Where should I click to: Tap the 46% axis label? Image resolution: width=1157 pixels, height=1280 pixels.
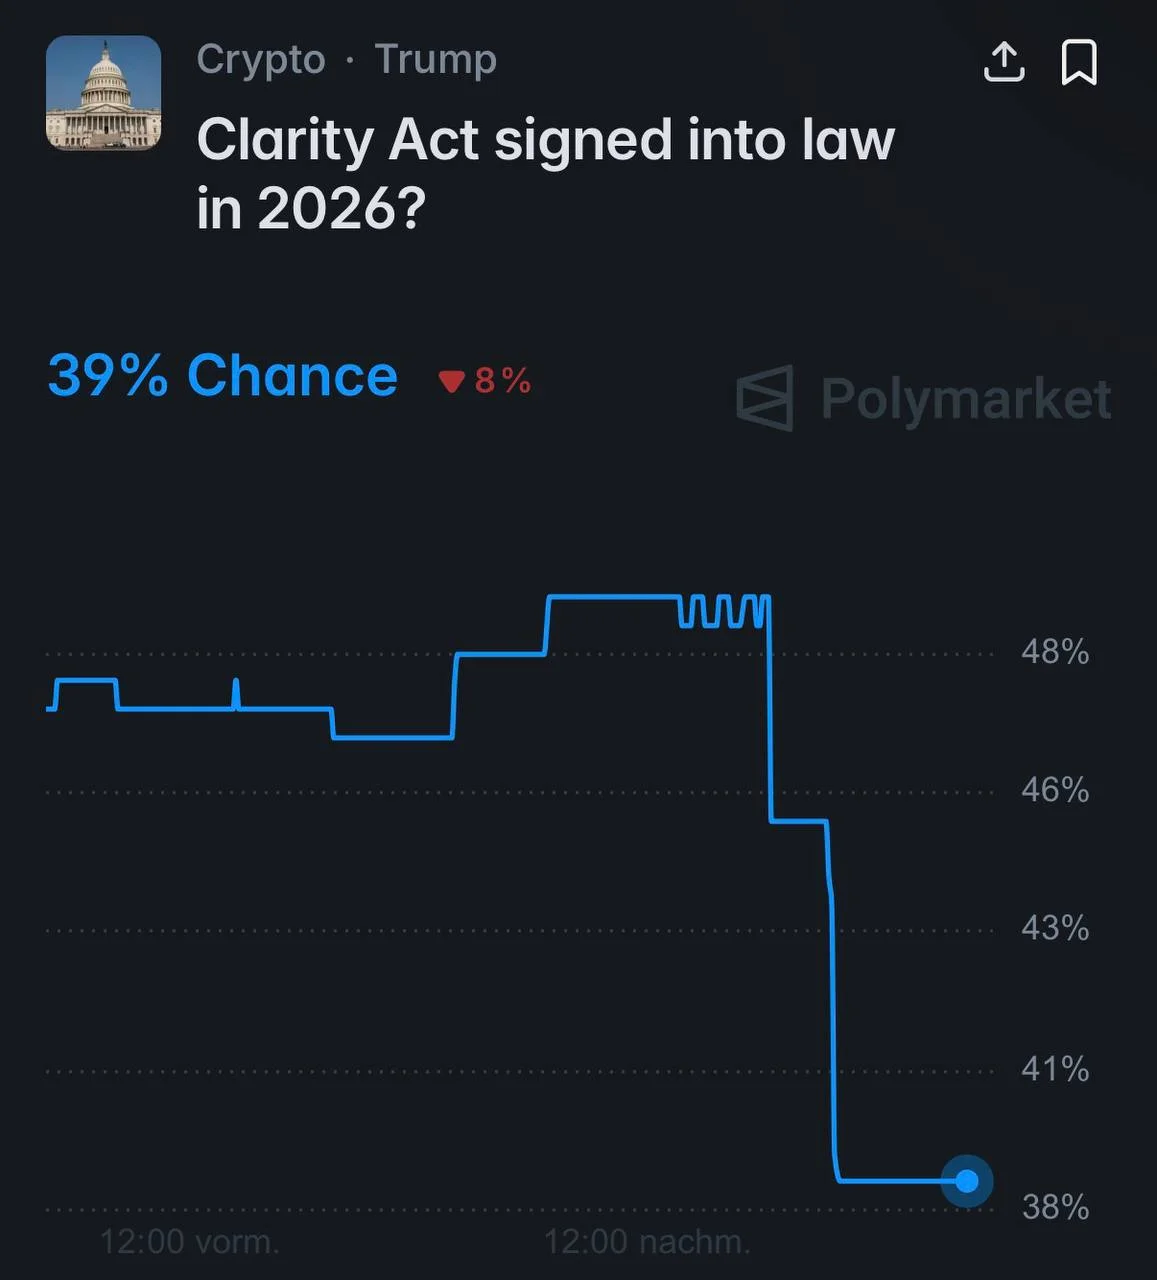[1055, 790]
